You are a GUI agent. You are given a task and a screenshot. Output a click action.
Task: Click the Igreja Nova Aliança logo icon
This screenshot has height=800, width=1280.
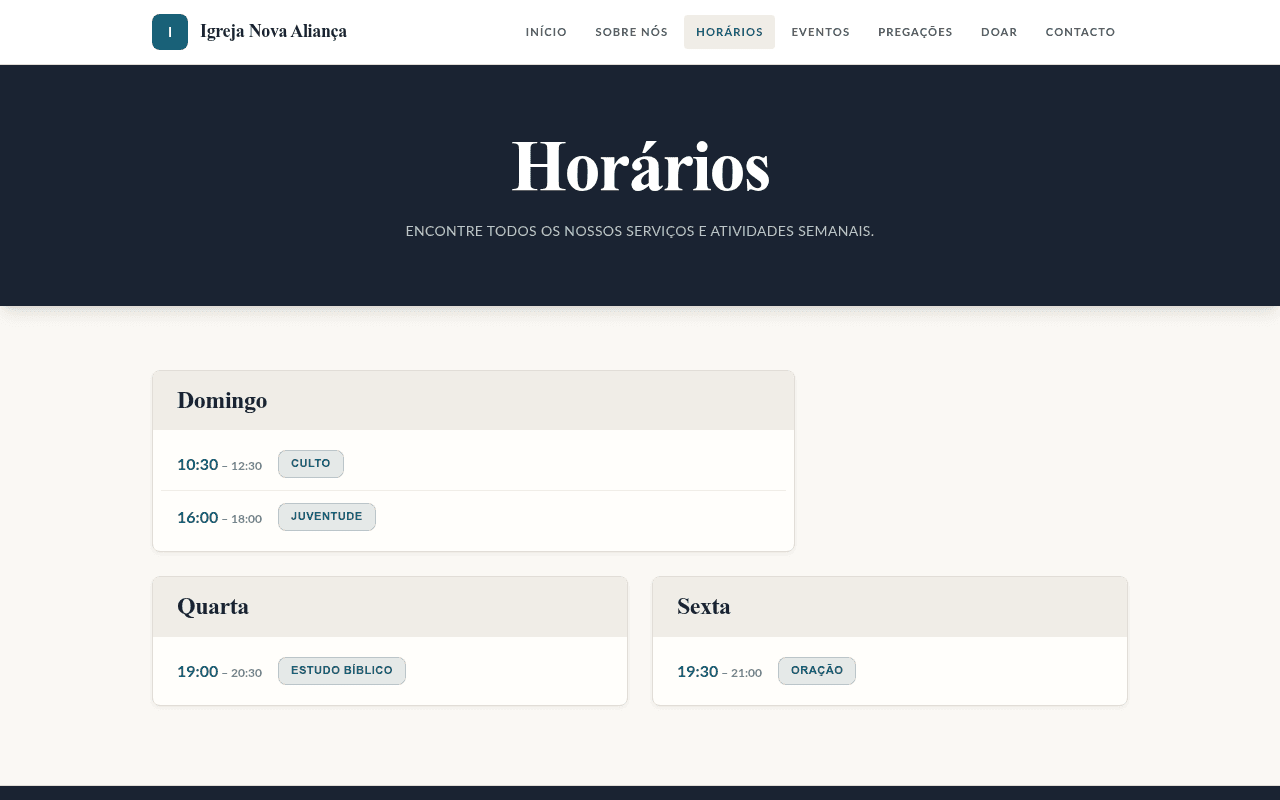(x=170, y=32)
